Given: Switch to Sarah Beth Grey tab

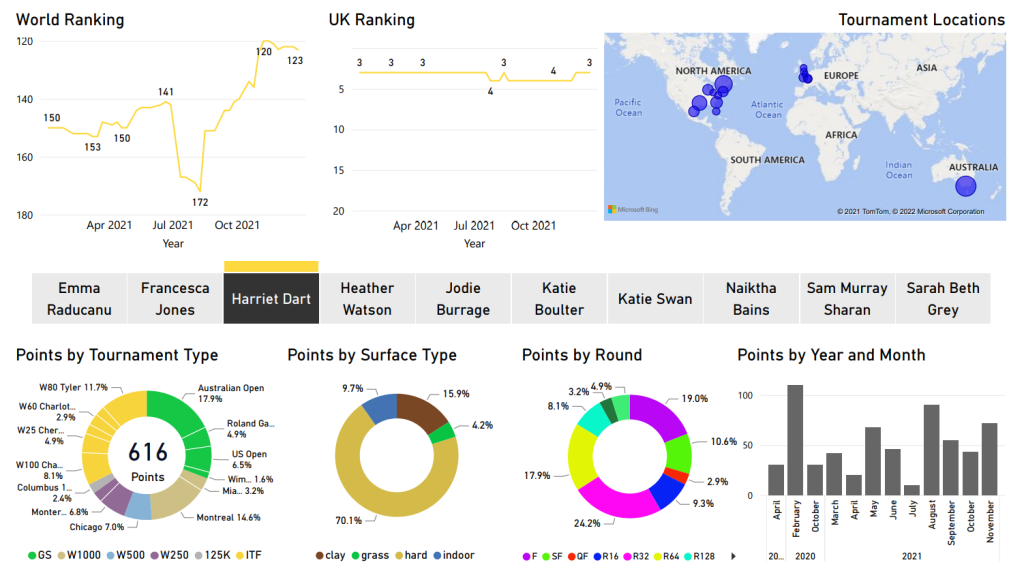Looking at the screenshot, I should pyautogui.click(x=942, y=299).
